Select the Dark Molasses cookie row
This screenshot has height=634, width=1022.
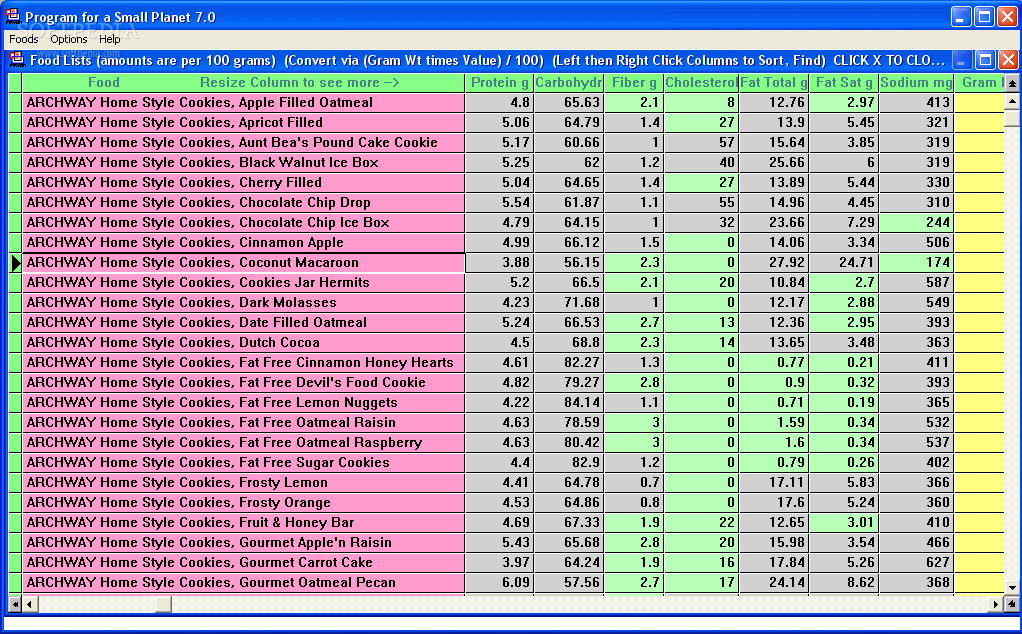[243, 302]
